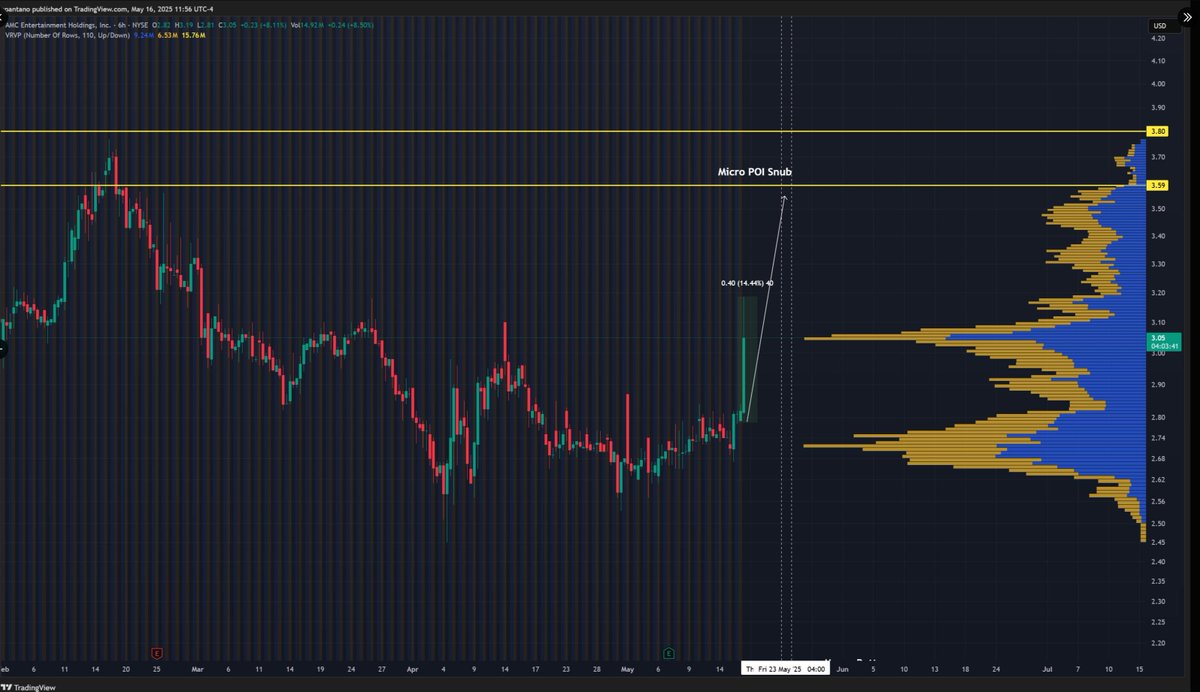Click the 3.05 current price label
Screen dimensions: 1200x692
click(x=1160, y=338)
